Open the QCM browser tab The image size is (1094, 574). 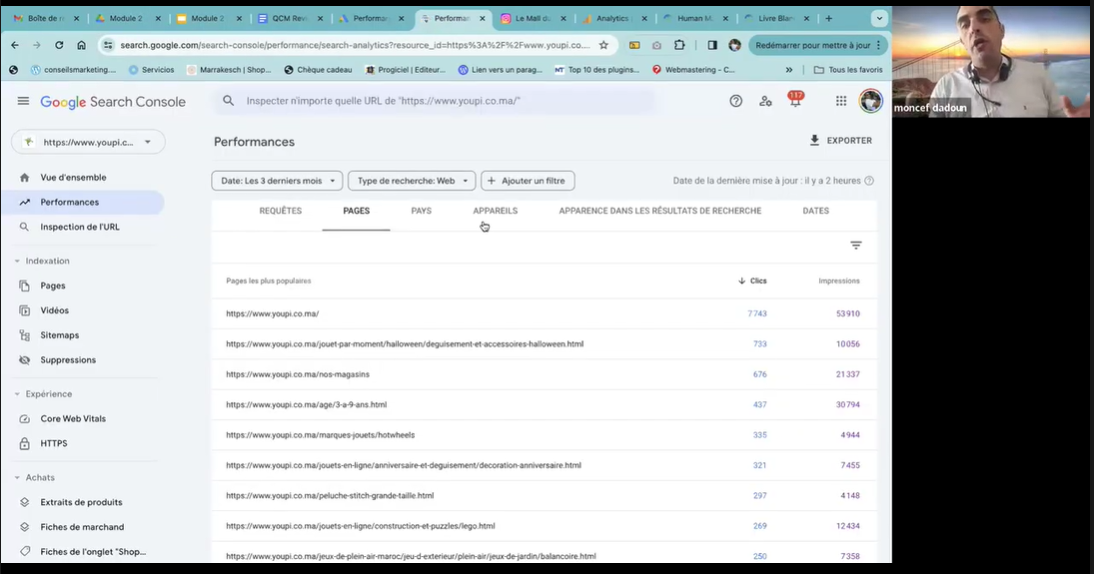[x=290, y=18]
